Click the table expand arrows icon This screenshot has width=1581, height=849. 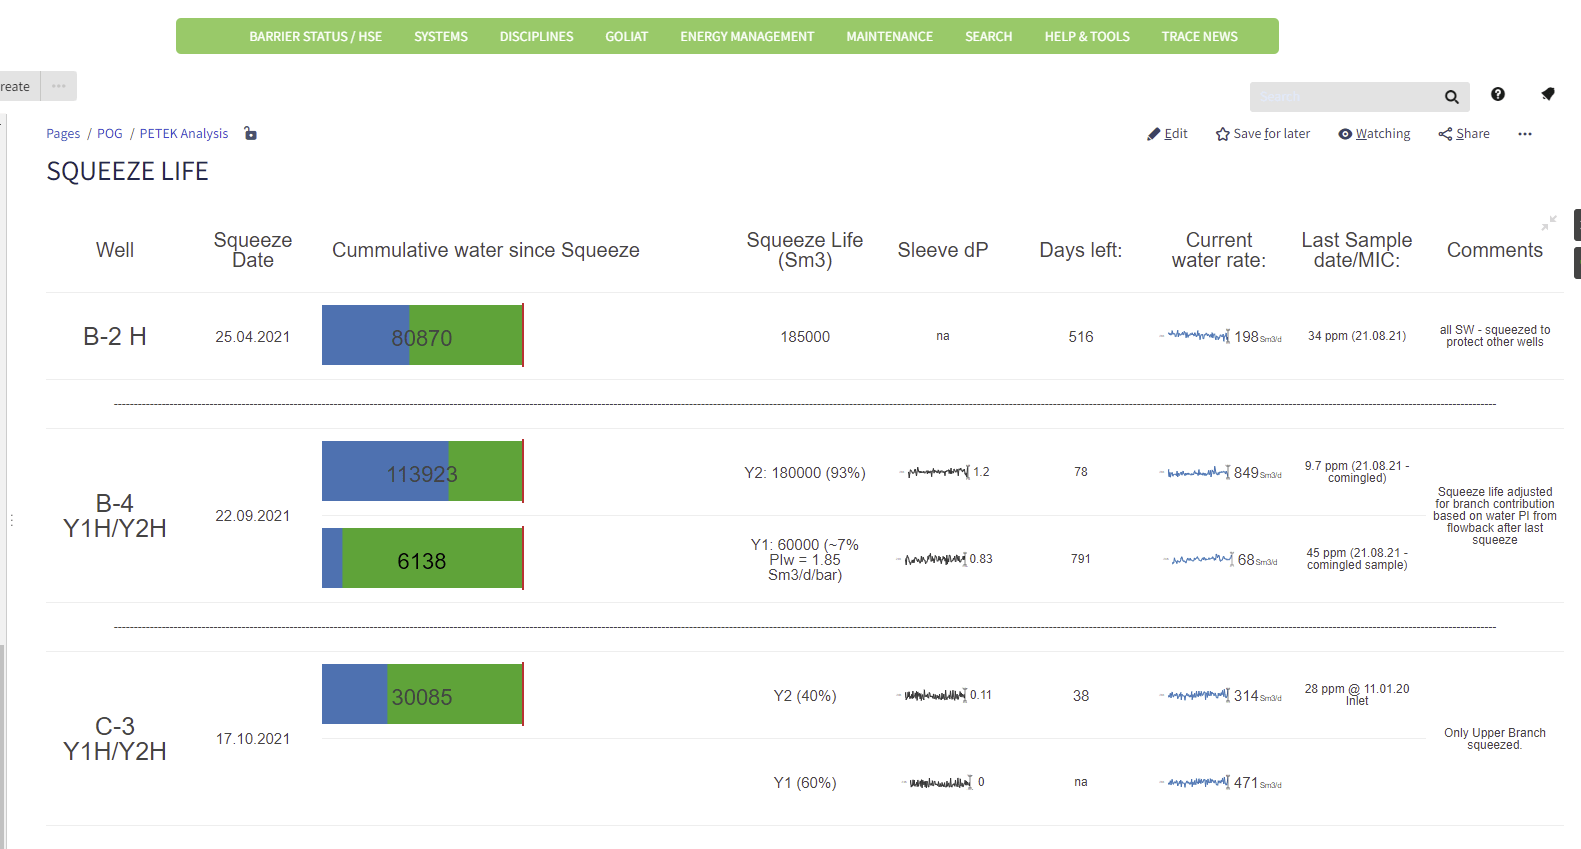click(x=1549, y=223)
